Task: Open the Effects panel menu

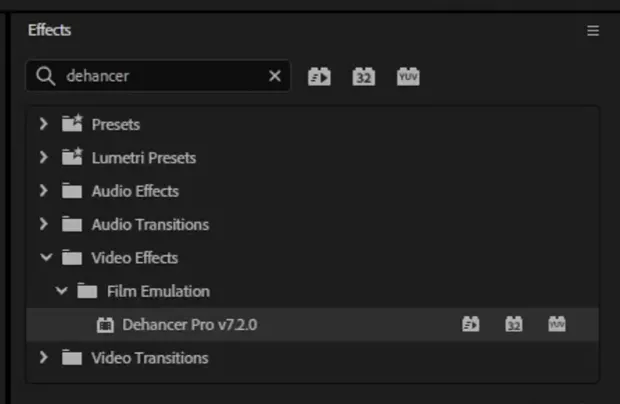Action: pos(593,31)
